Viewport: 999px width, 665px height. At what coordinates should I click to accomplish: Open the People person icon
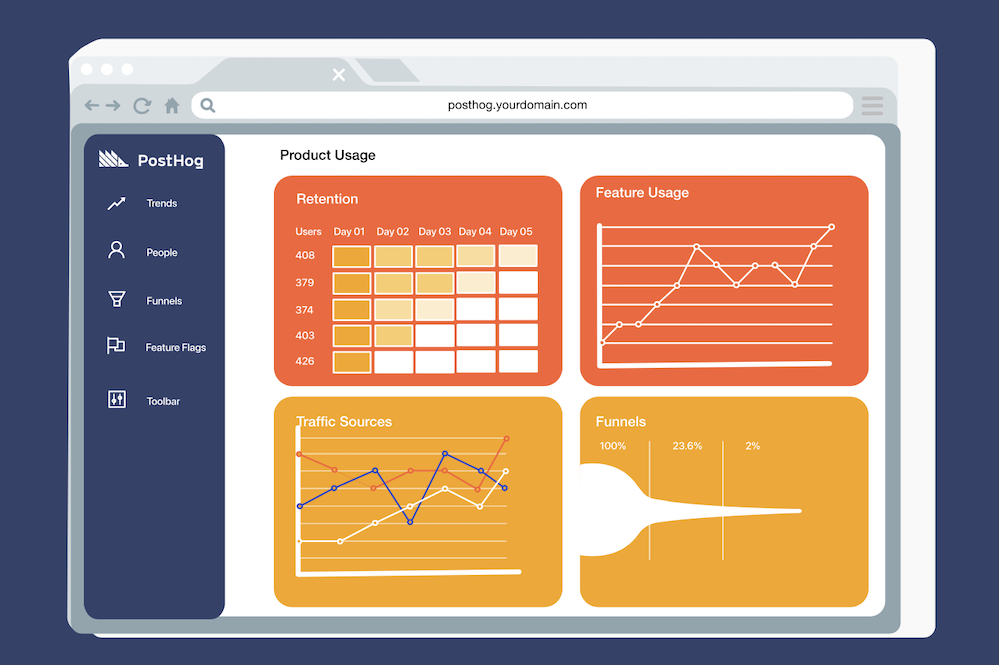point(116,250)
